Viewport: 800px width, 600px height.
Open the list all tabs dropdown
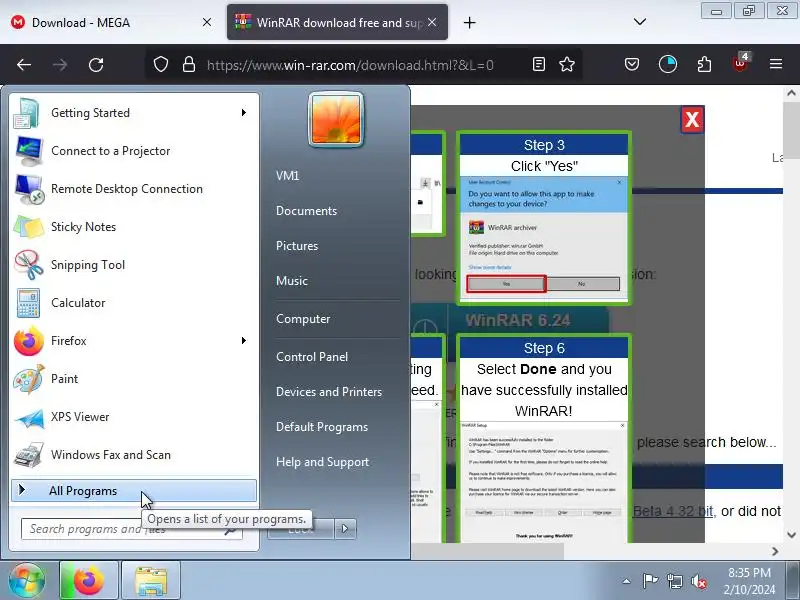[x=640, y=22]
